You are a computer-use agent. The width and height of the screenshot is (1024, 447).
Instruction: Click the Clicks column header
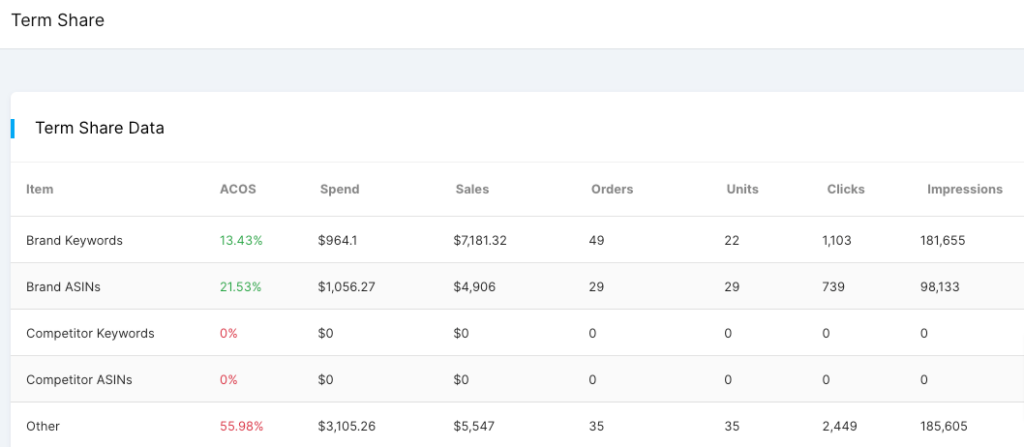[x=846, y=189]
